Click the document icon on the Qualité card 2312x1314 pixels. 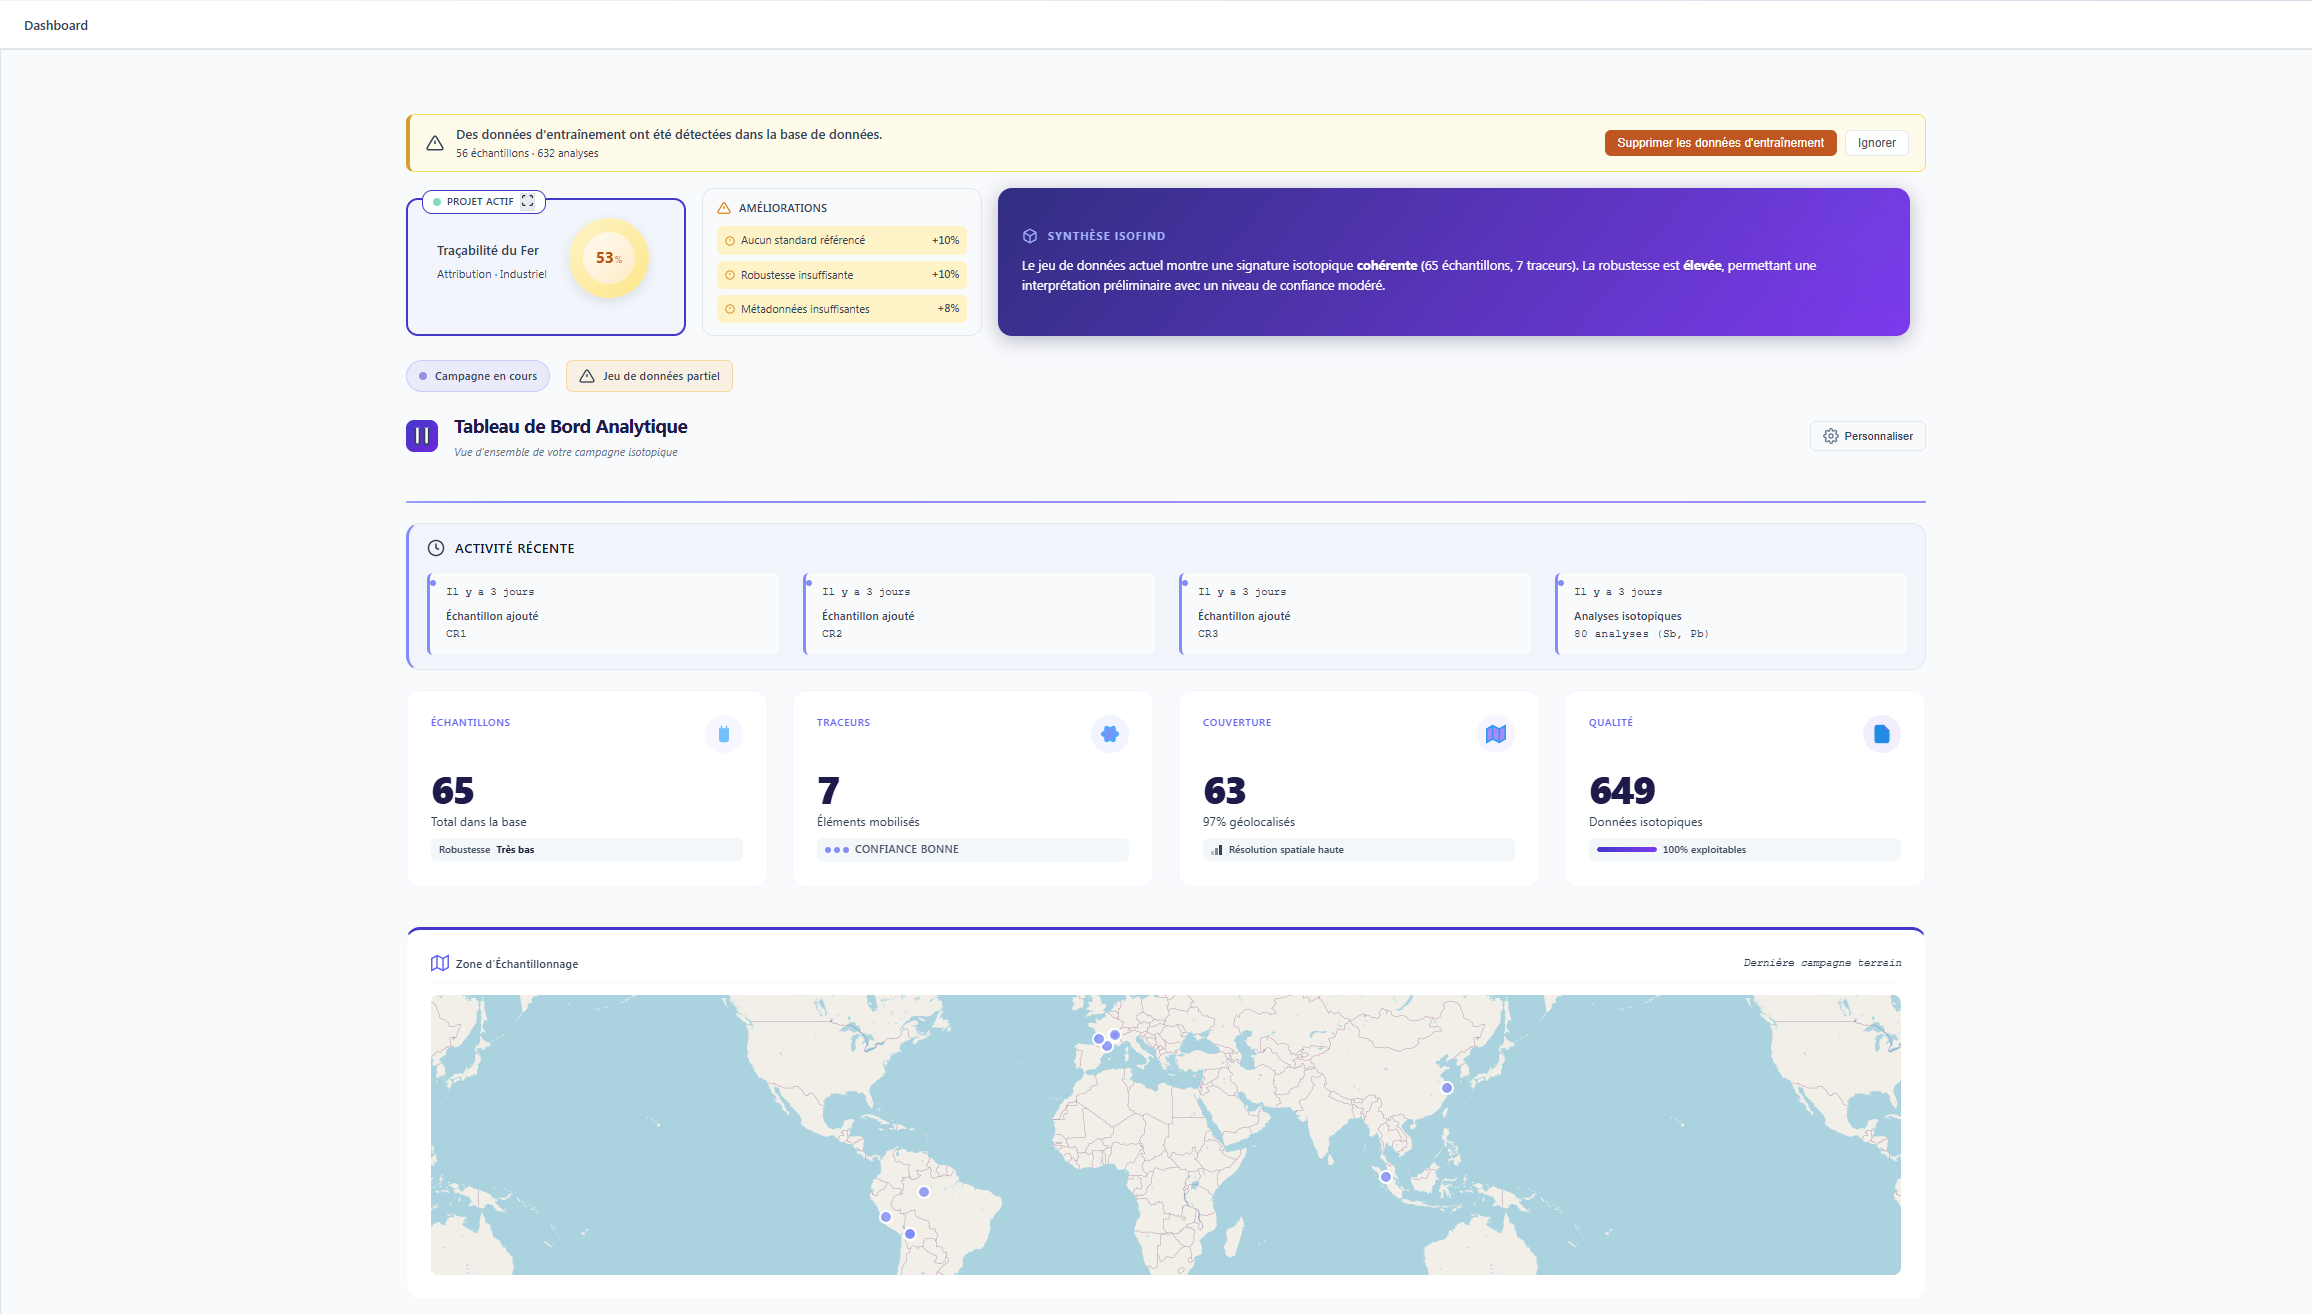(1881, 733)
